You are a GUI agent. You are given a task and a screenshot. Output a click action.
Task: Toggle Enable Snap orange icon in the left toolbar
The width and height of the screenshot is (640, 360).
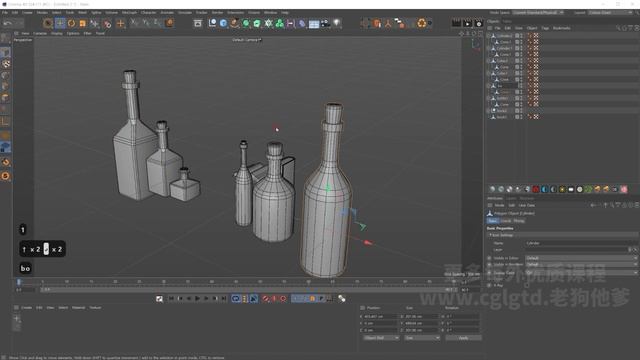(x=5, y=162)
